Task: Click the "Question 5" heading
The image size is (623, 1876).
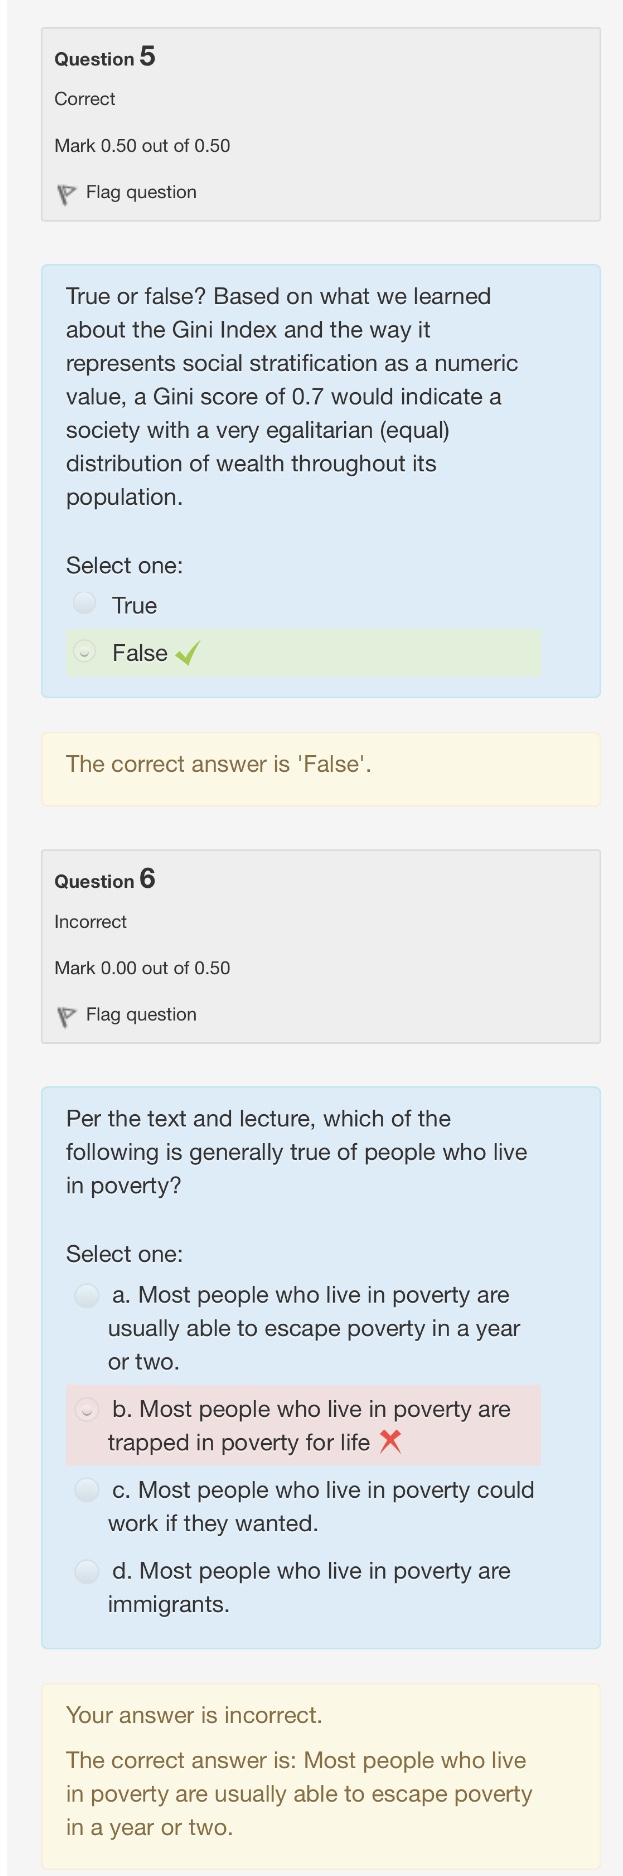Action: click(x=105, y=58)
